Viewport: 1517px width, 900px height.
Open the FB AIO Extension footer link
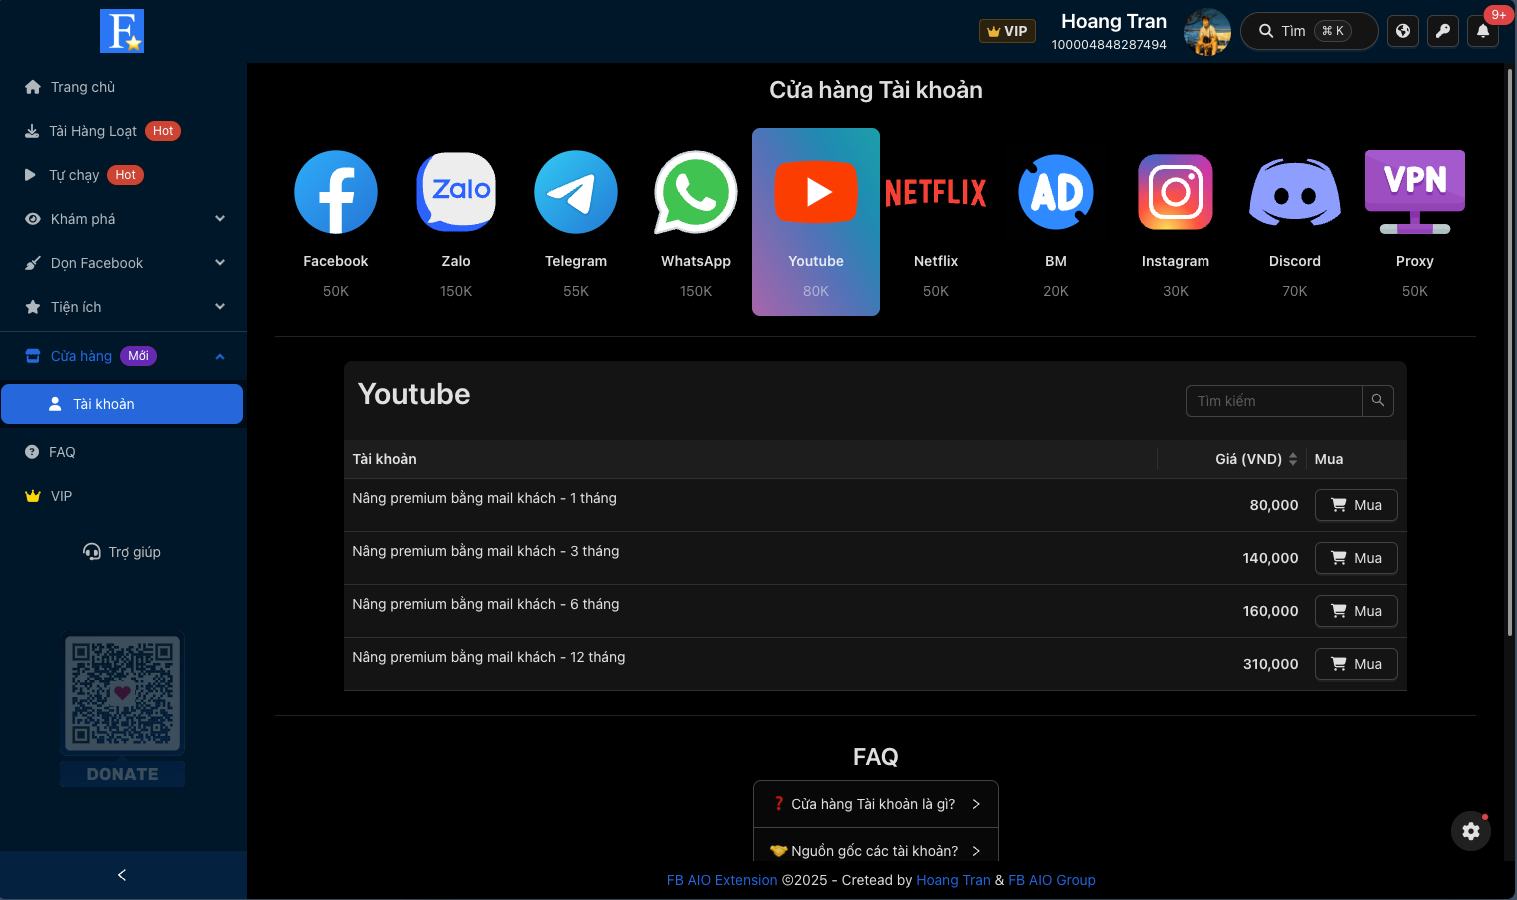click(x=722, y=880)
